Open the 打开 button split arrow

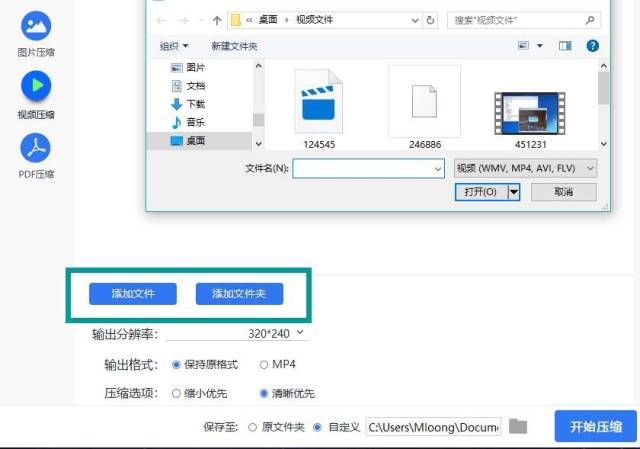point(514,192)
